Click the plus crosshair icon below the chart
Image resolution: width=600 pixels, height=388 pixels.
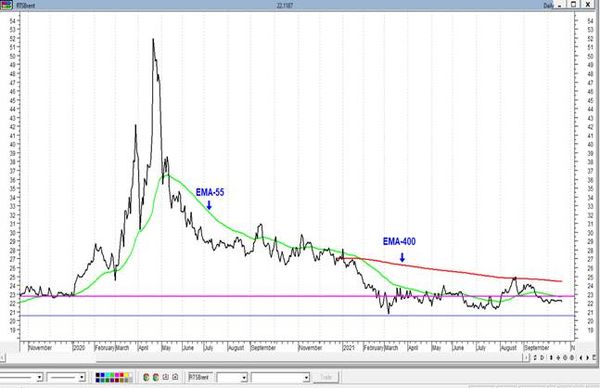558,358
